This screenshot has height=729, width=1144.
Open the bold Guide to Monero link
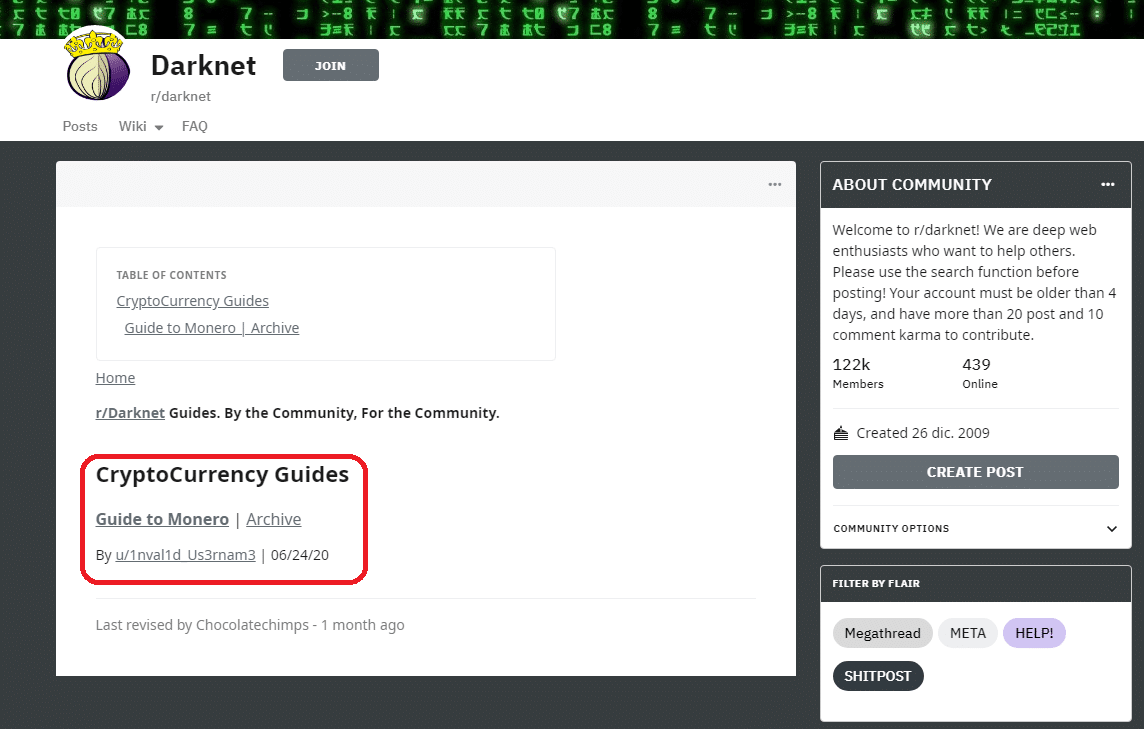162,519
